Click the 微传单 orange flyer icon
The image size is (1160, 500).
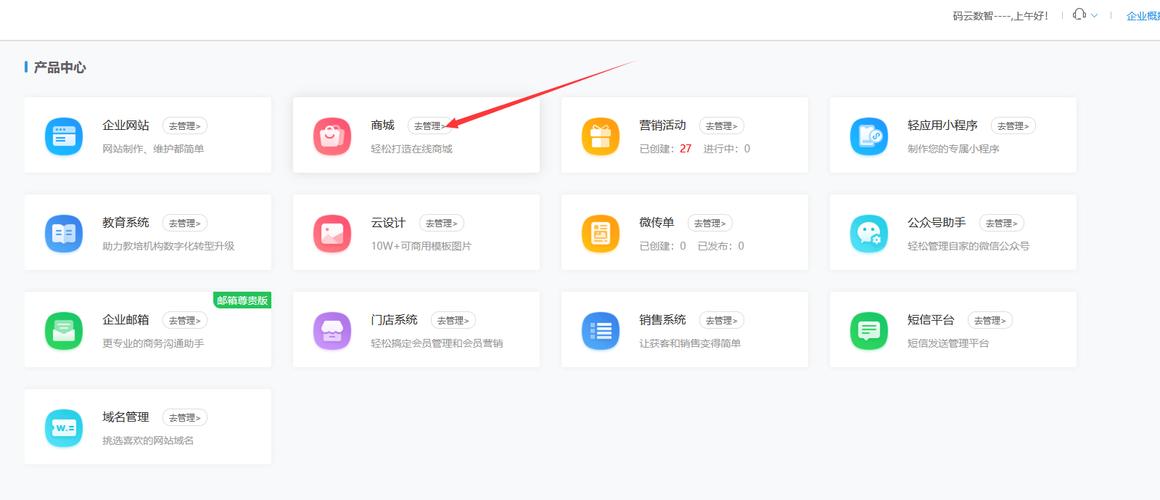[601, 234]
